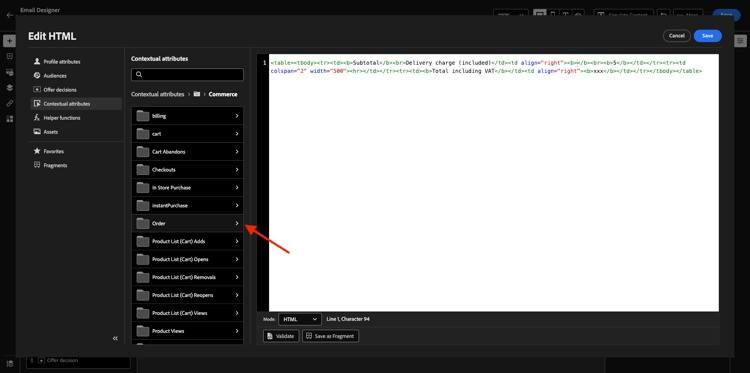The image size is (750, 373).
Task: Open the settings sliders icon at the right edge
Action: tap(740, 42)
